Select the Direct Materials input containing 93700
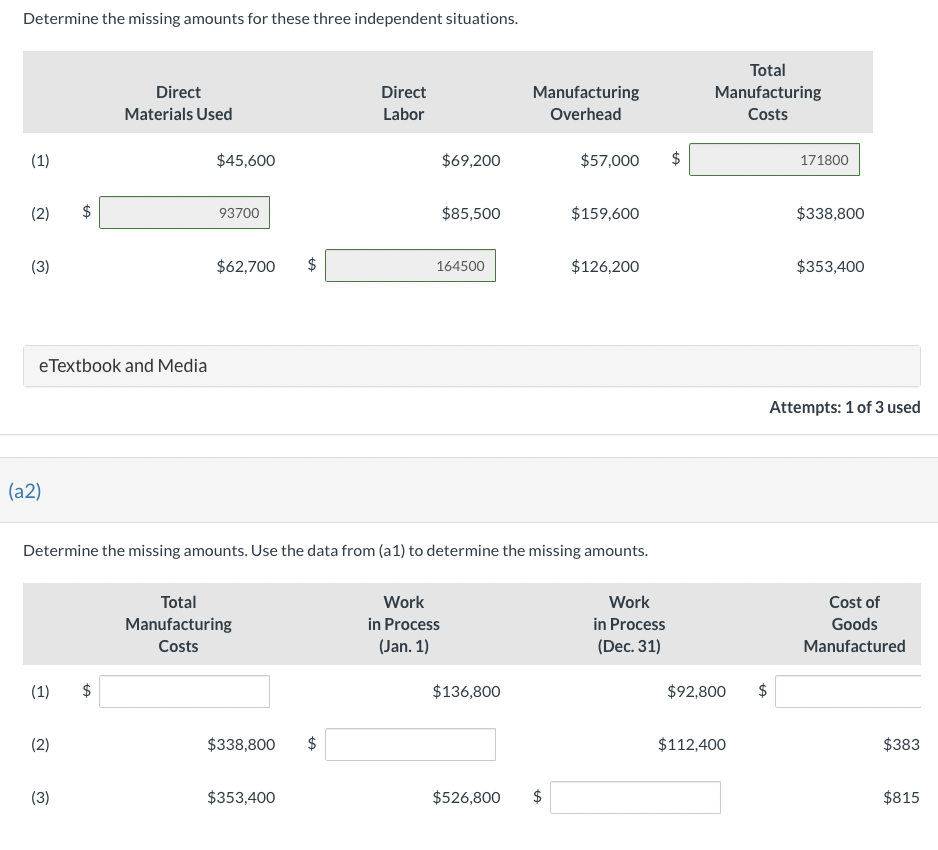938x850 pixels. [x=184, y=212]
